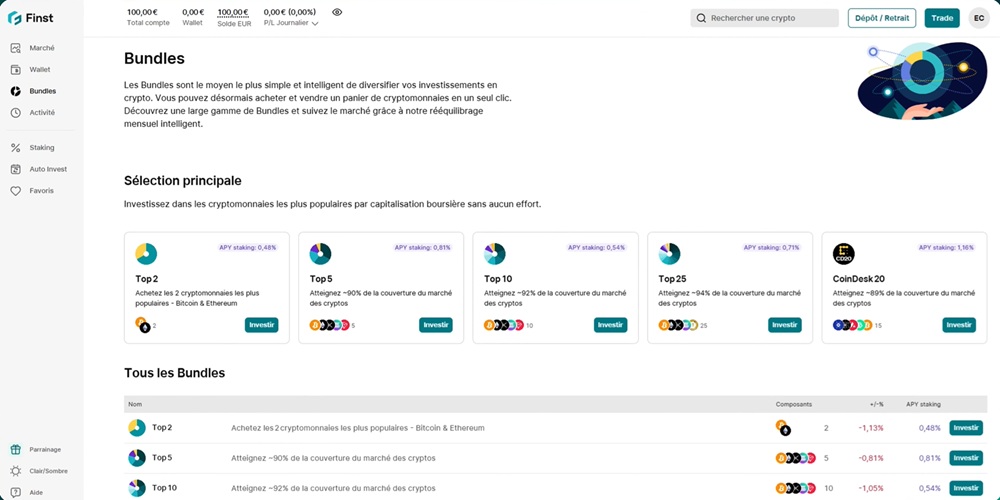Viewport: 1000px width, 500px height.
Task: Click the Total compte 100,00 € value
Action: click(143, 12)
